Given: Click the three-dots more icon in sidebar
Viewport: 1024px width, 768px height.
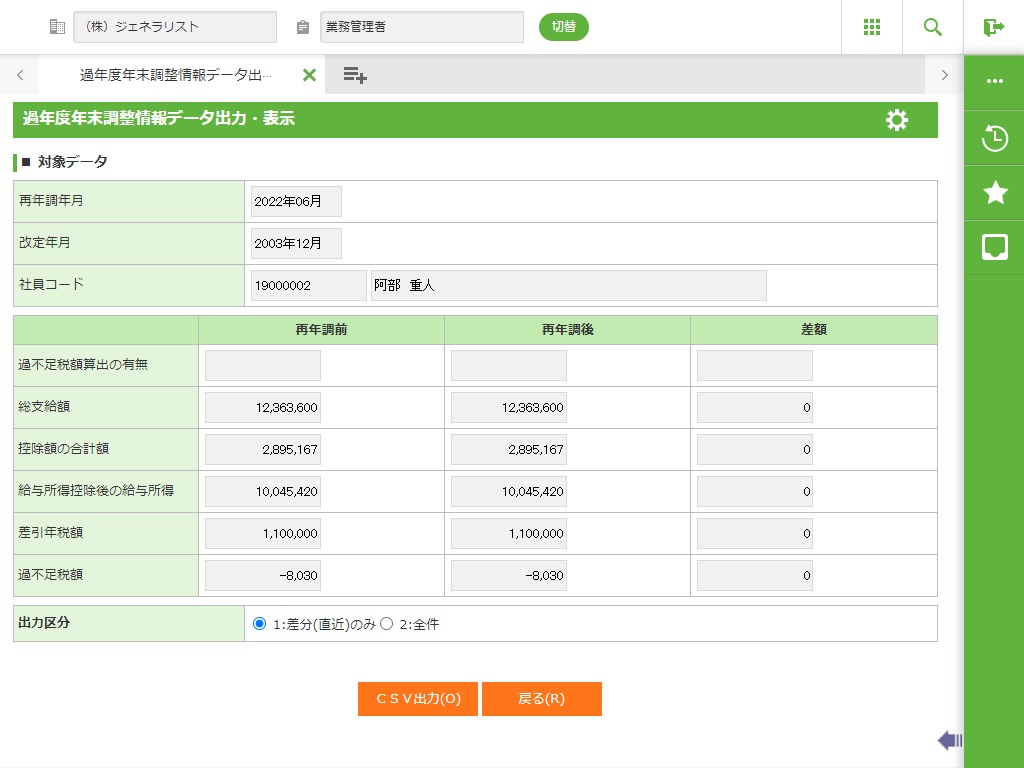Looking at the screenshot, I should pos(994,82).
